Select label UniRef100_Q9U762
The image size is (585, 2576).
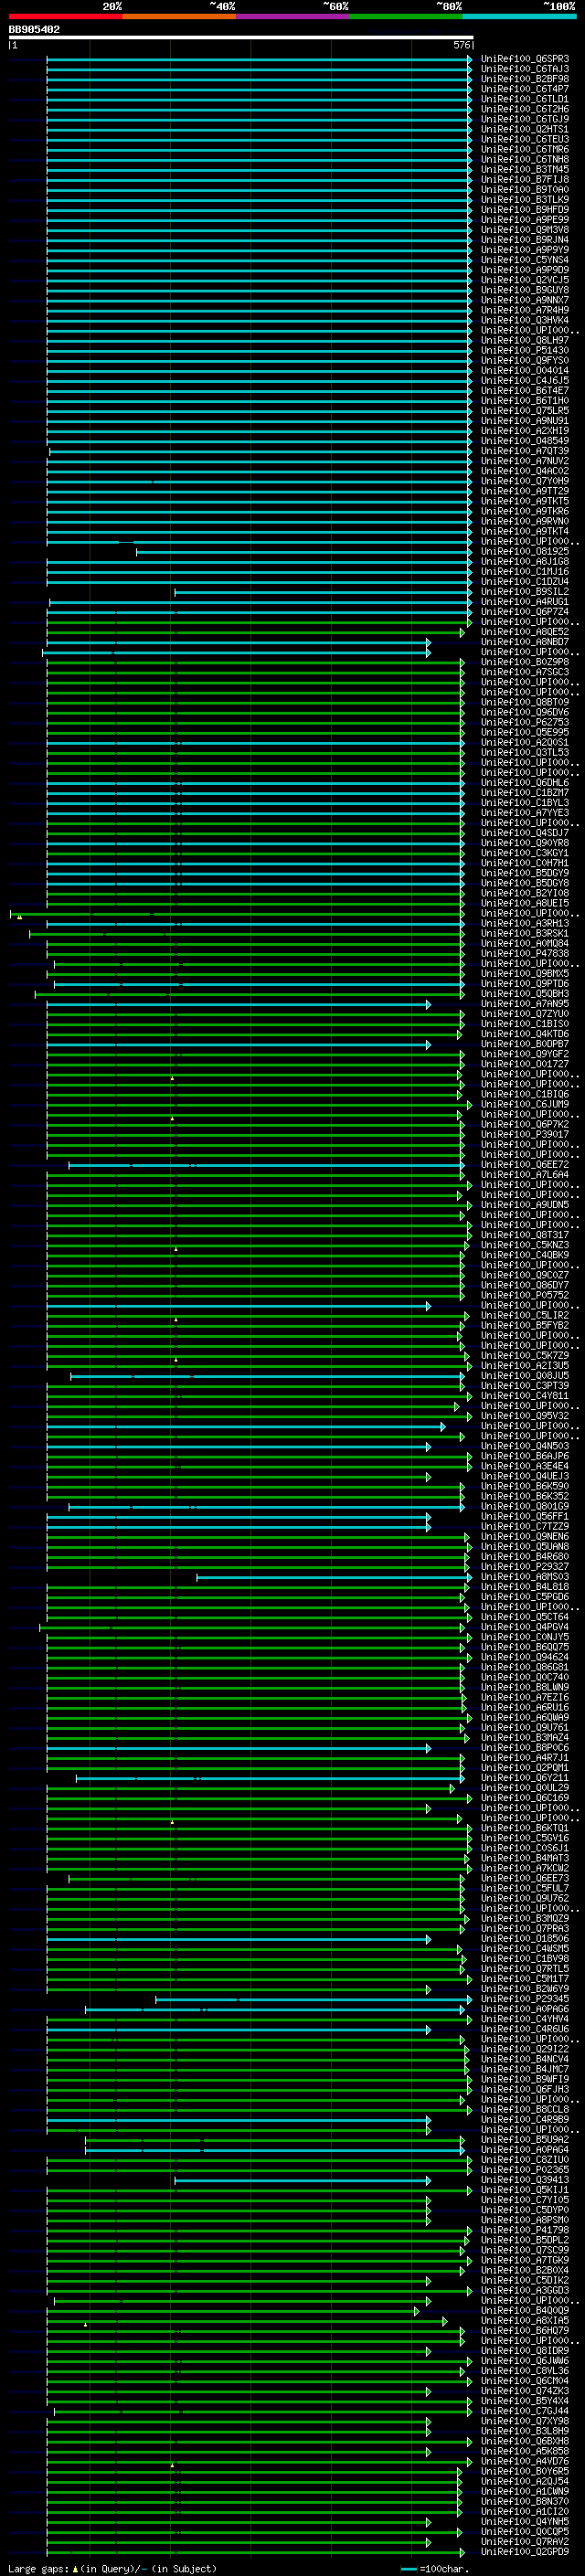pyautogui.click(x=525, y=1899)
